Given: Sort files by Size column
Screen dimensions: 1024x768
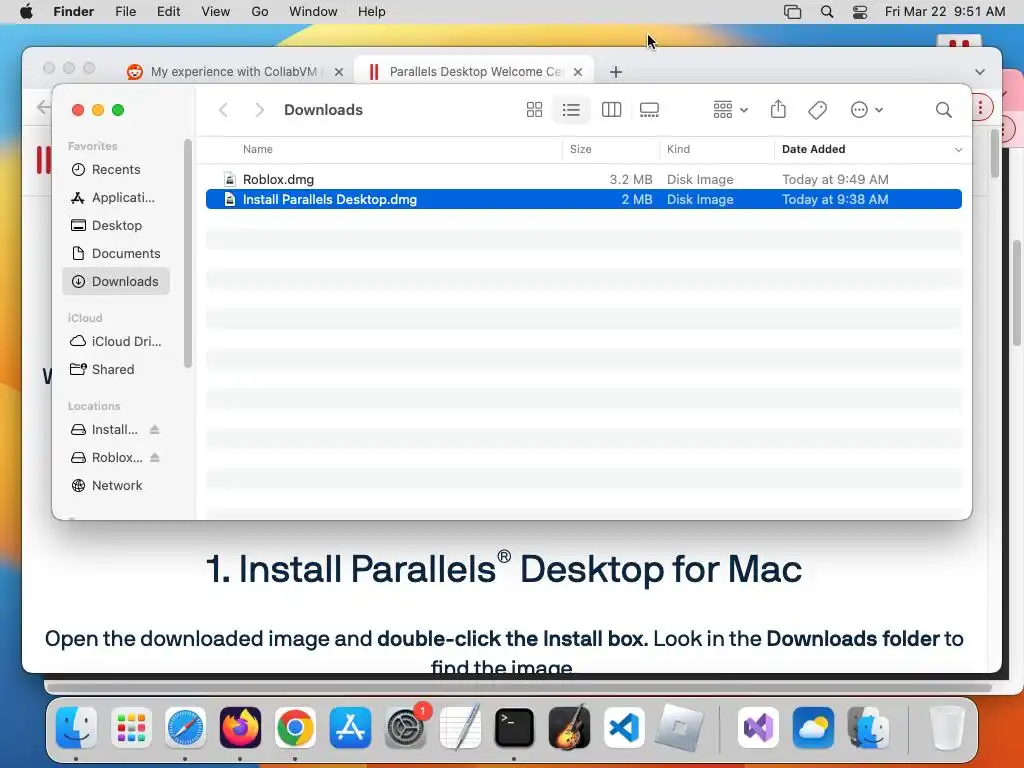Looking at the screenshot, I should click(x=580, y=150).
